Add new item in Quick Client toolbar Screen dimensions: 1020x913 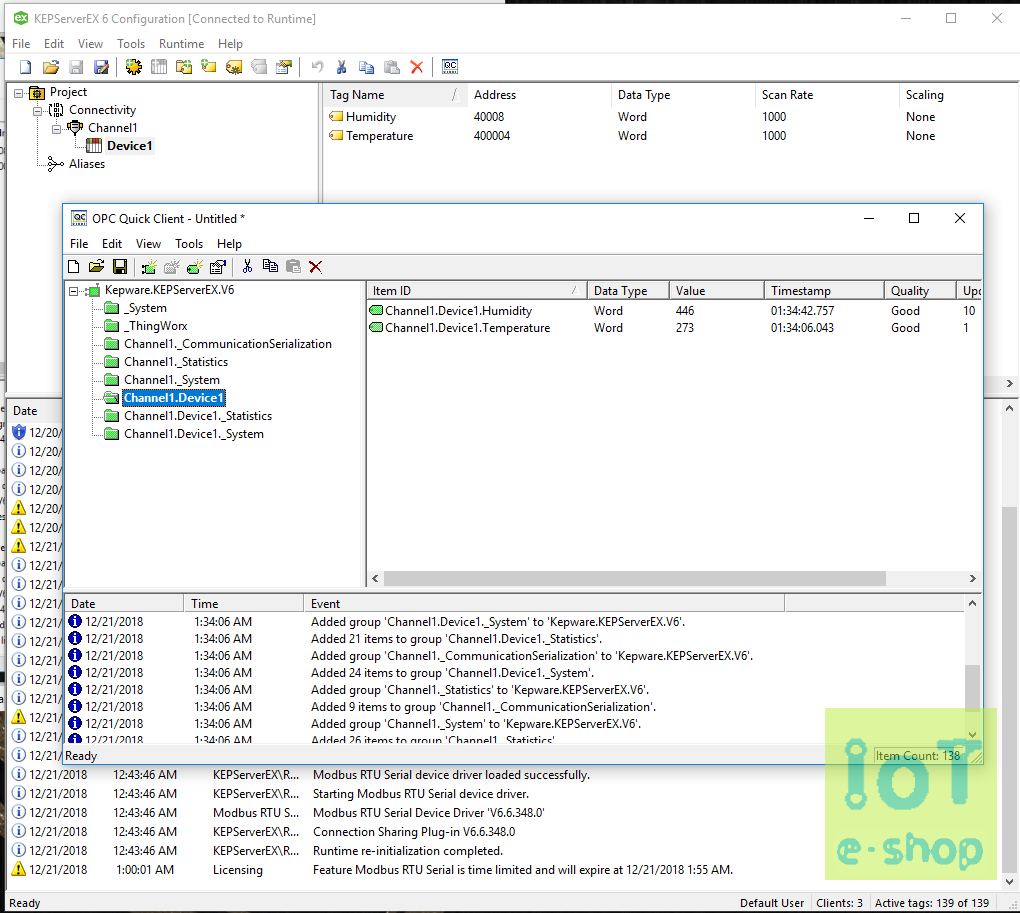195,267
